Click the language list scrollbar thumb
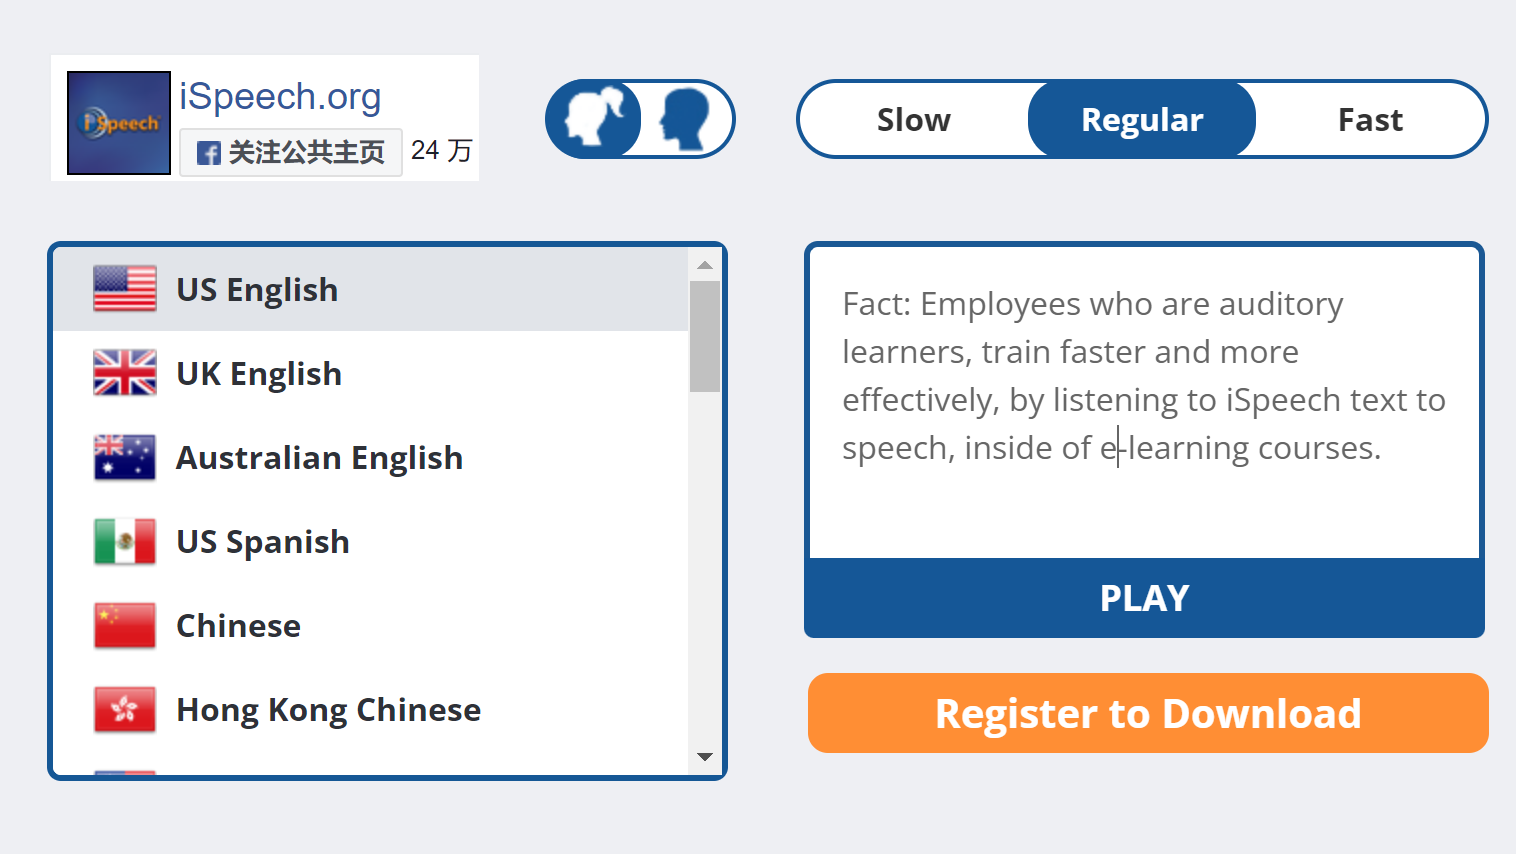The height and width of the screenshot is (854, 1516). [x=705, y=336]
